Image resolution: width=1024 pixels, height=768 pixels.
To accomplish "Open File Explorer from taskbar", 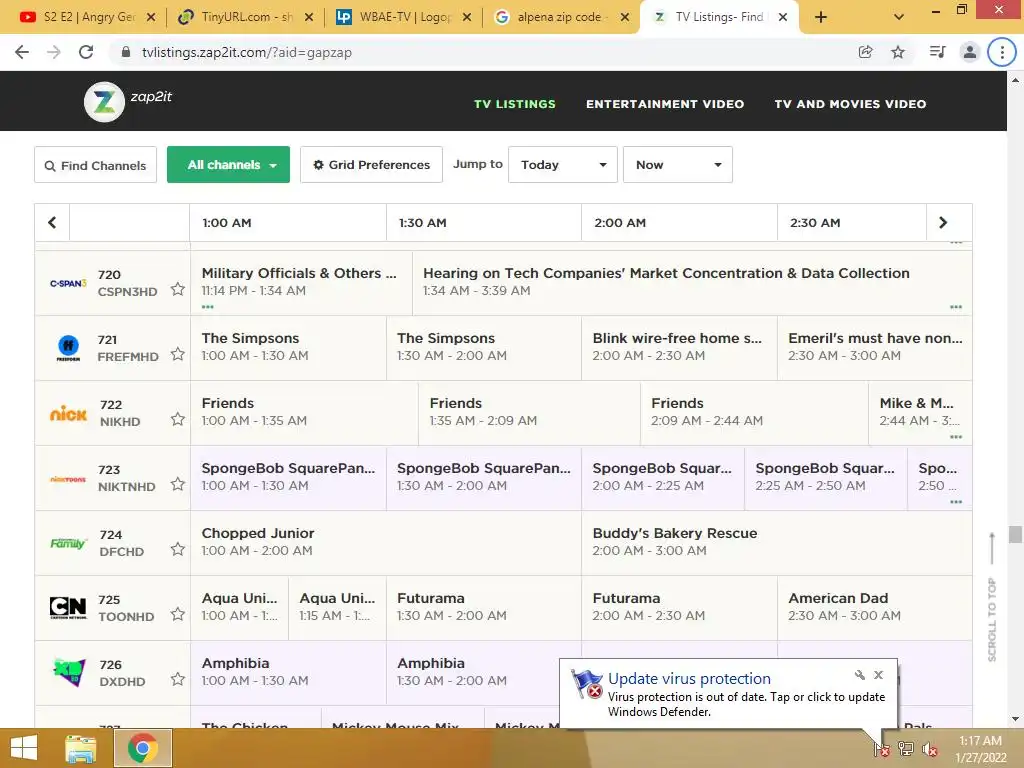I will (81, 748).
